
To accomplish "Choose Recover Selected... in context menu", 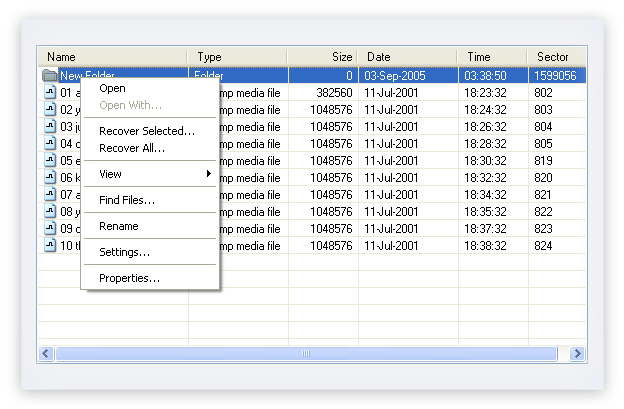I will (150, 131).
